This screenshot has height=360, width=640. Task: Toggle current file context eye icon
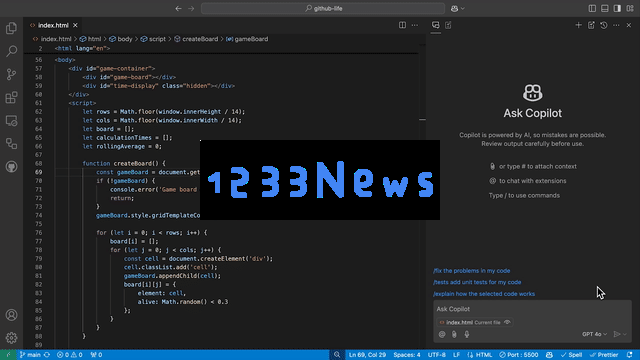coord(507,322)
